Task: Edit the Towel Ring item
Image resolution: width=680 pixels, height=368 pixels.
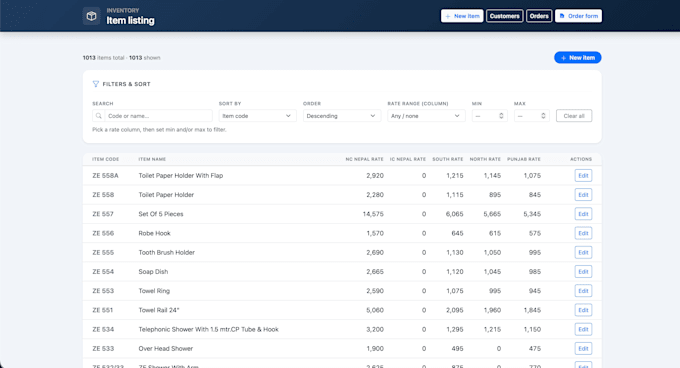Action: tap(583, 291)
